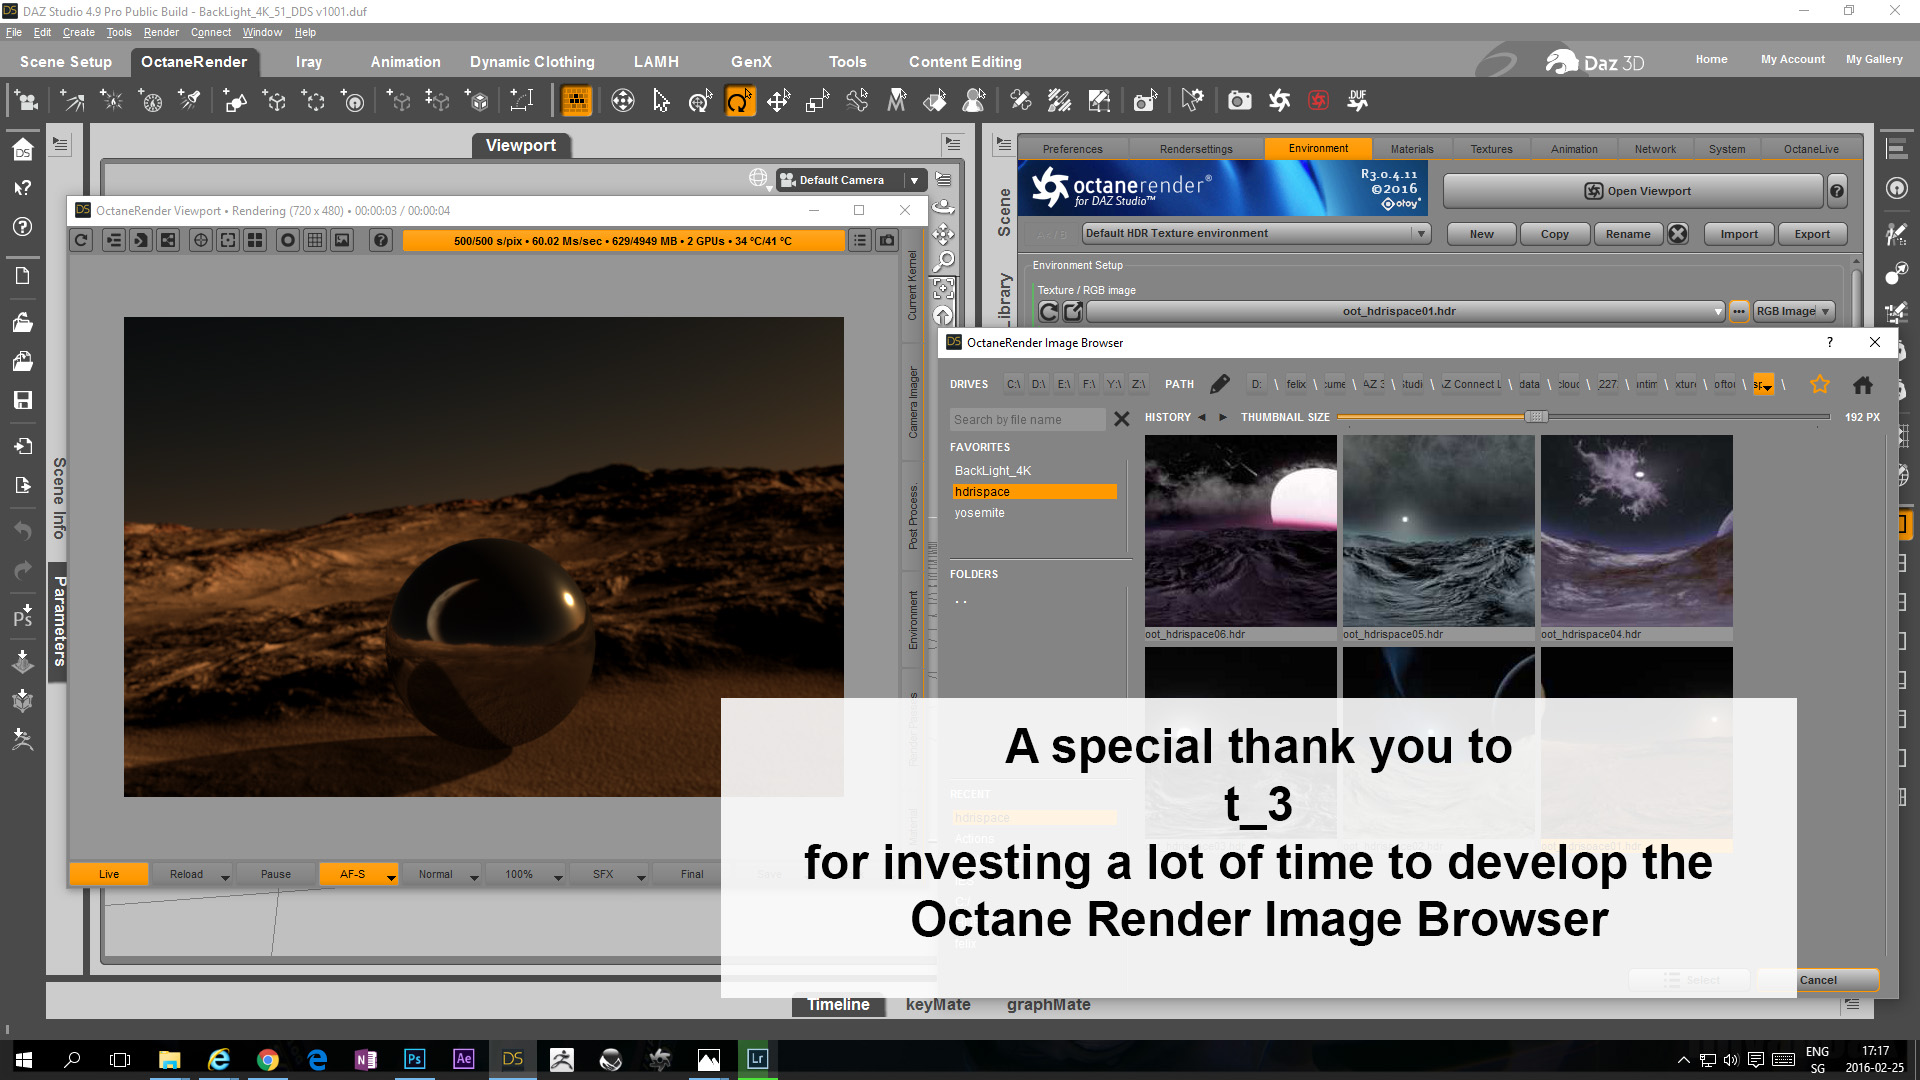Screen dimensions: 1920x1080
Task: Switch to the Z:\ drive
Action: point(1139,384)
